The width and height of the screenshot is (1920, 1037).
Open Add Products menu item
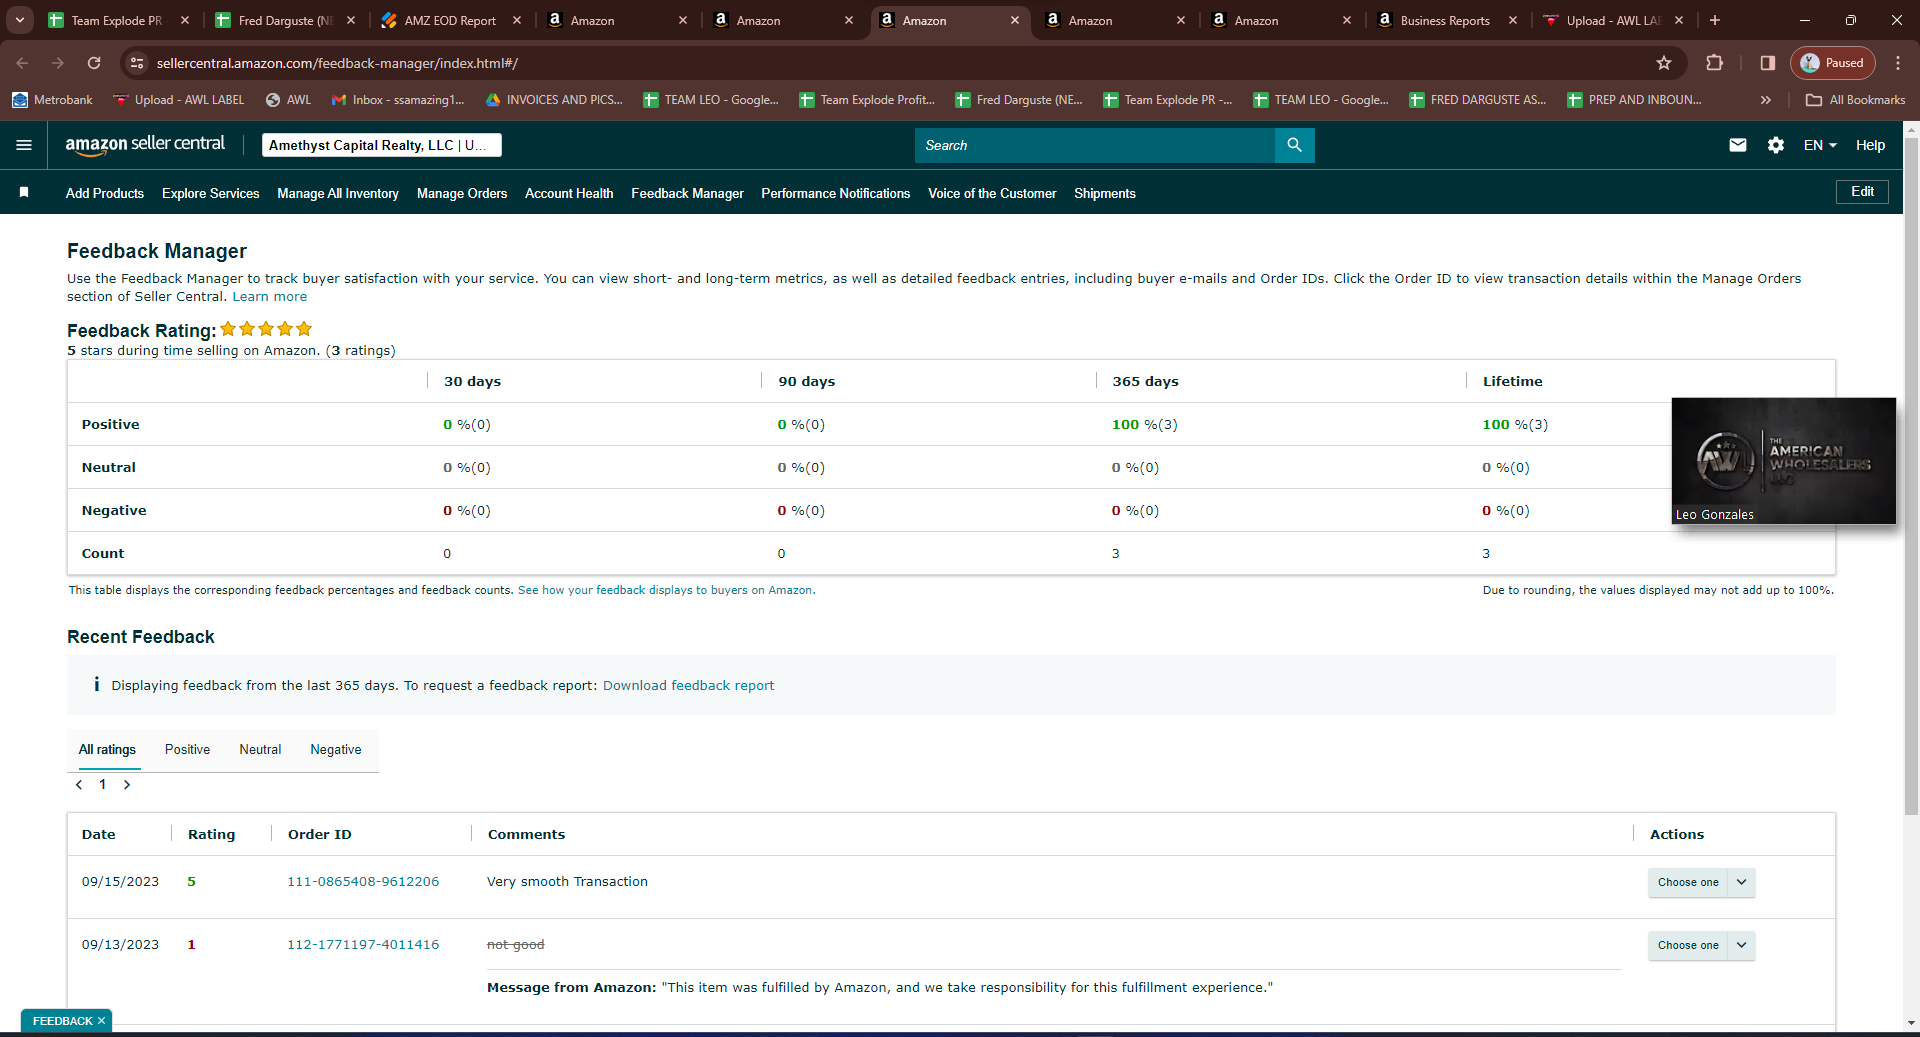coord(105,193)
